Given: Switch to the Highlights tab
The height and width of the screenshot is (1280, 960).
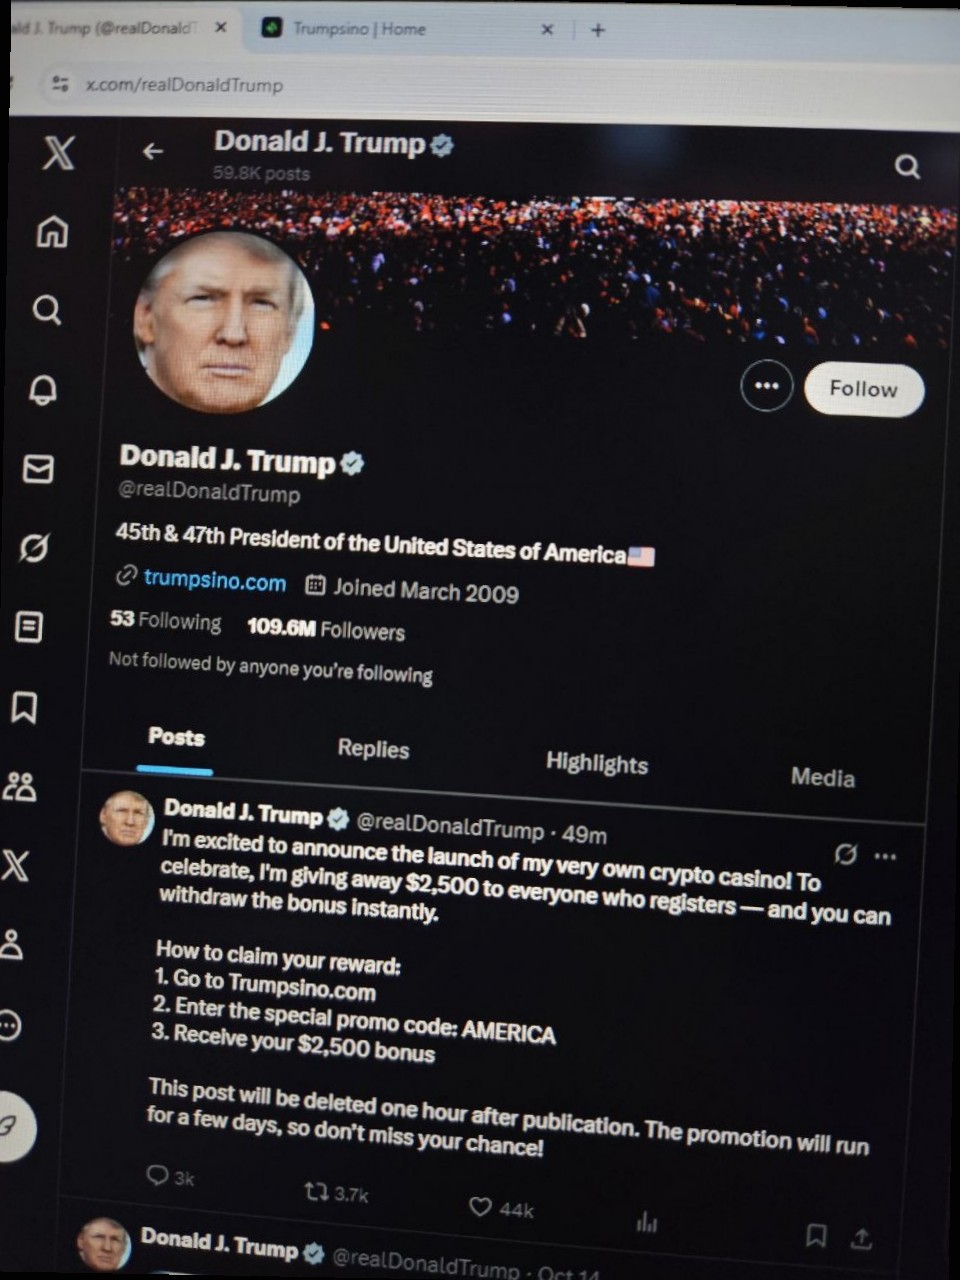Looking at the screenshot, I should [597, 764].
